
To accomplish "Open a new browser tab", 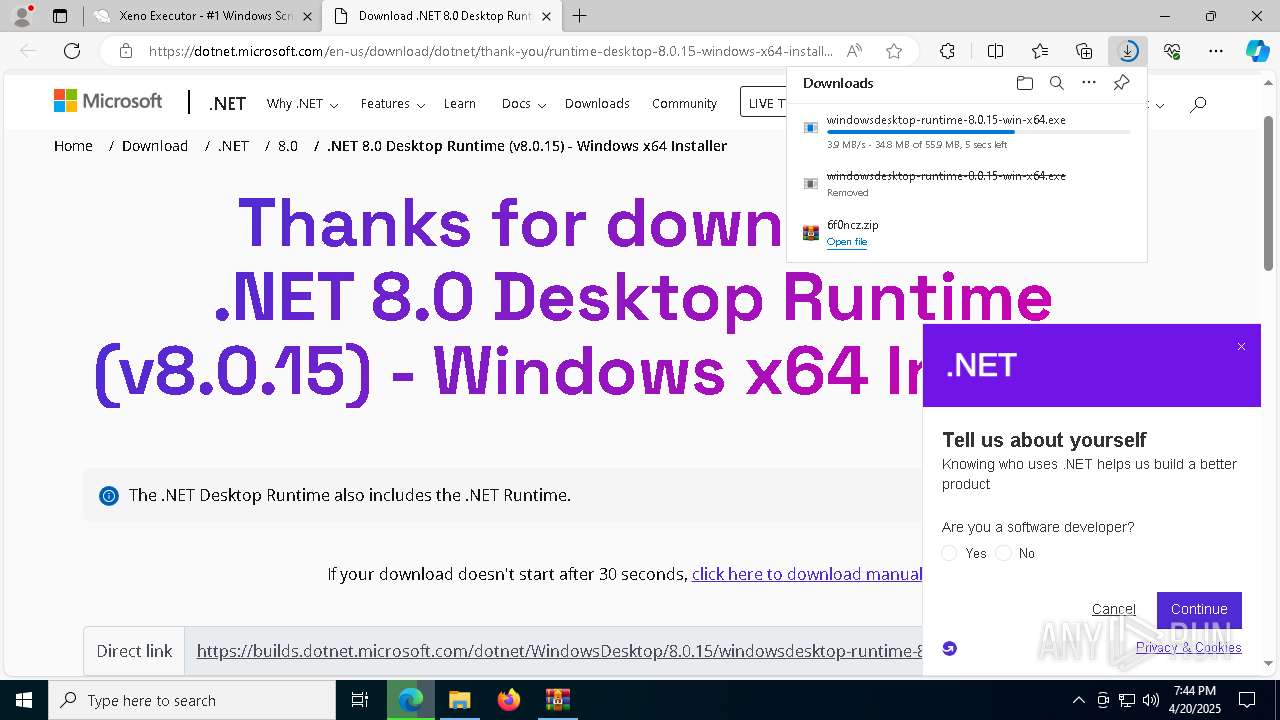I will pos(579,16).
